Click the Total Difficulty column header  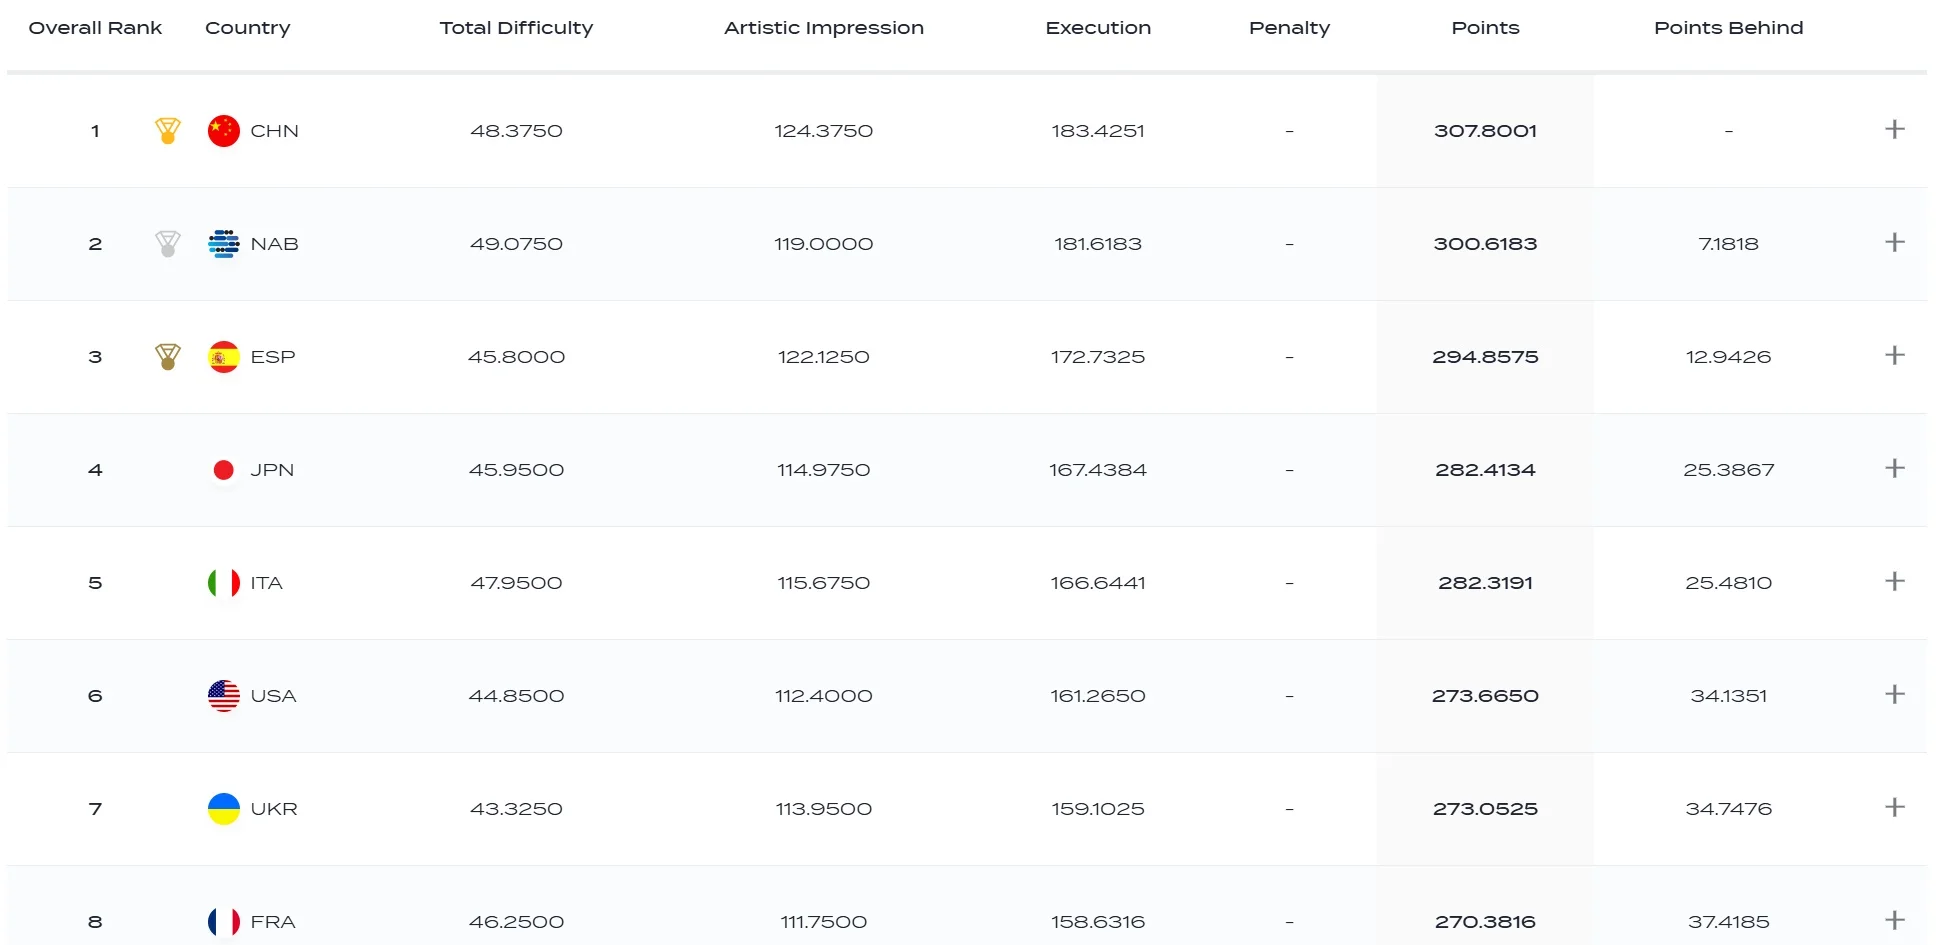516,28
